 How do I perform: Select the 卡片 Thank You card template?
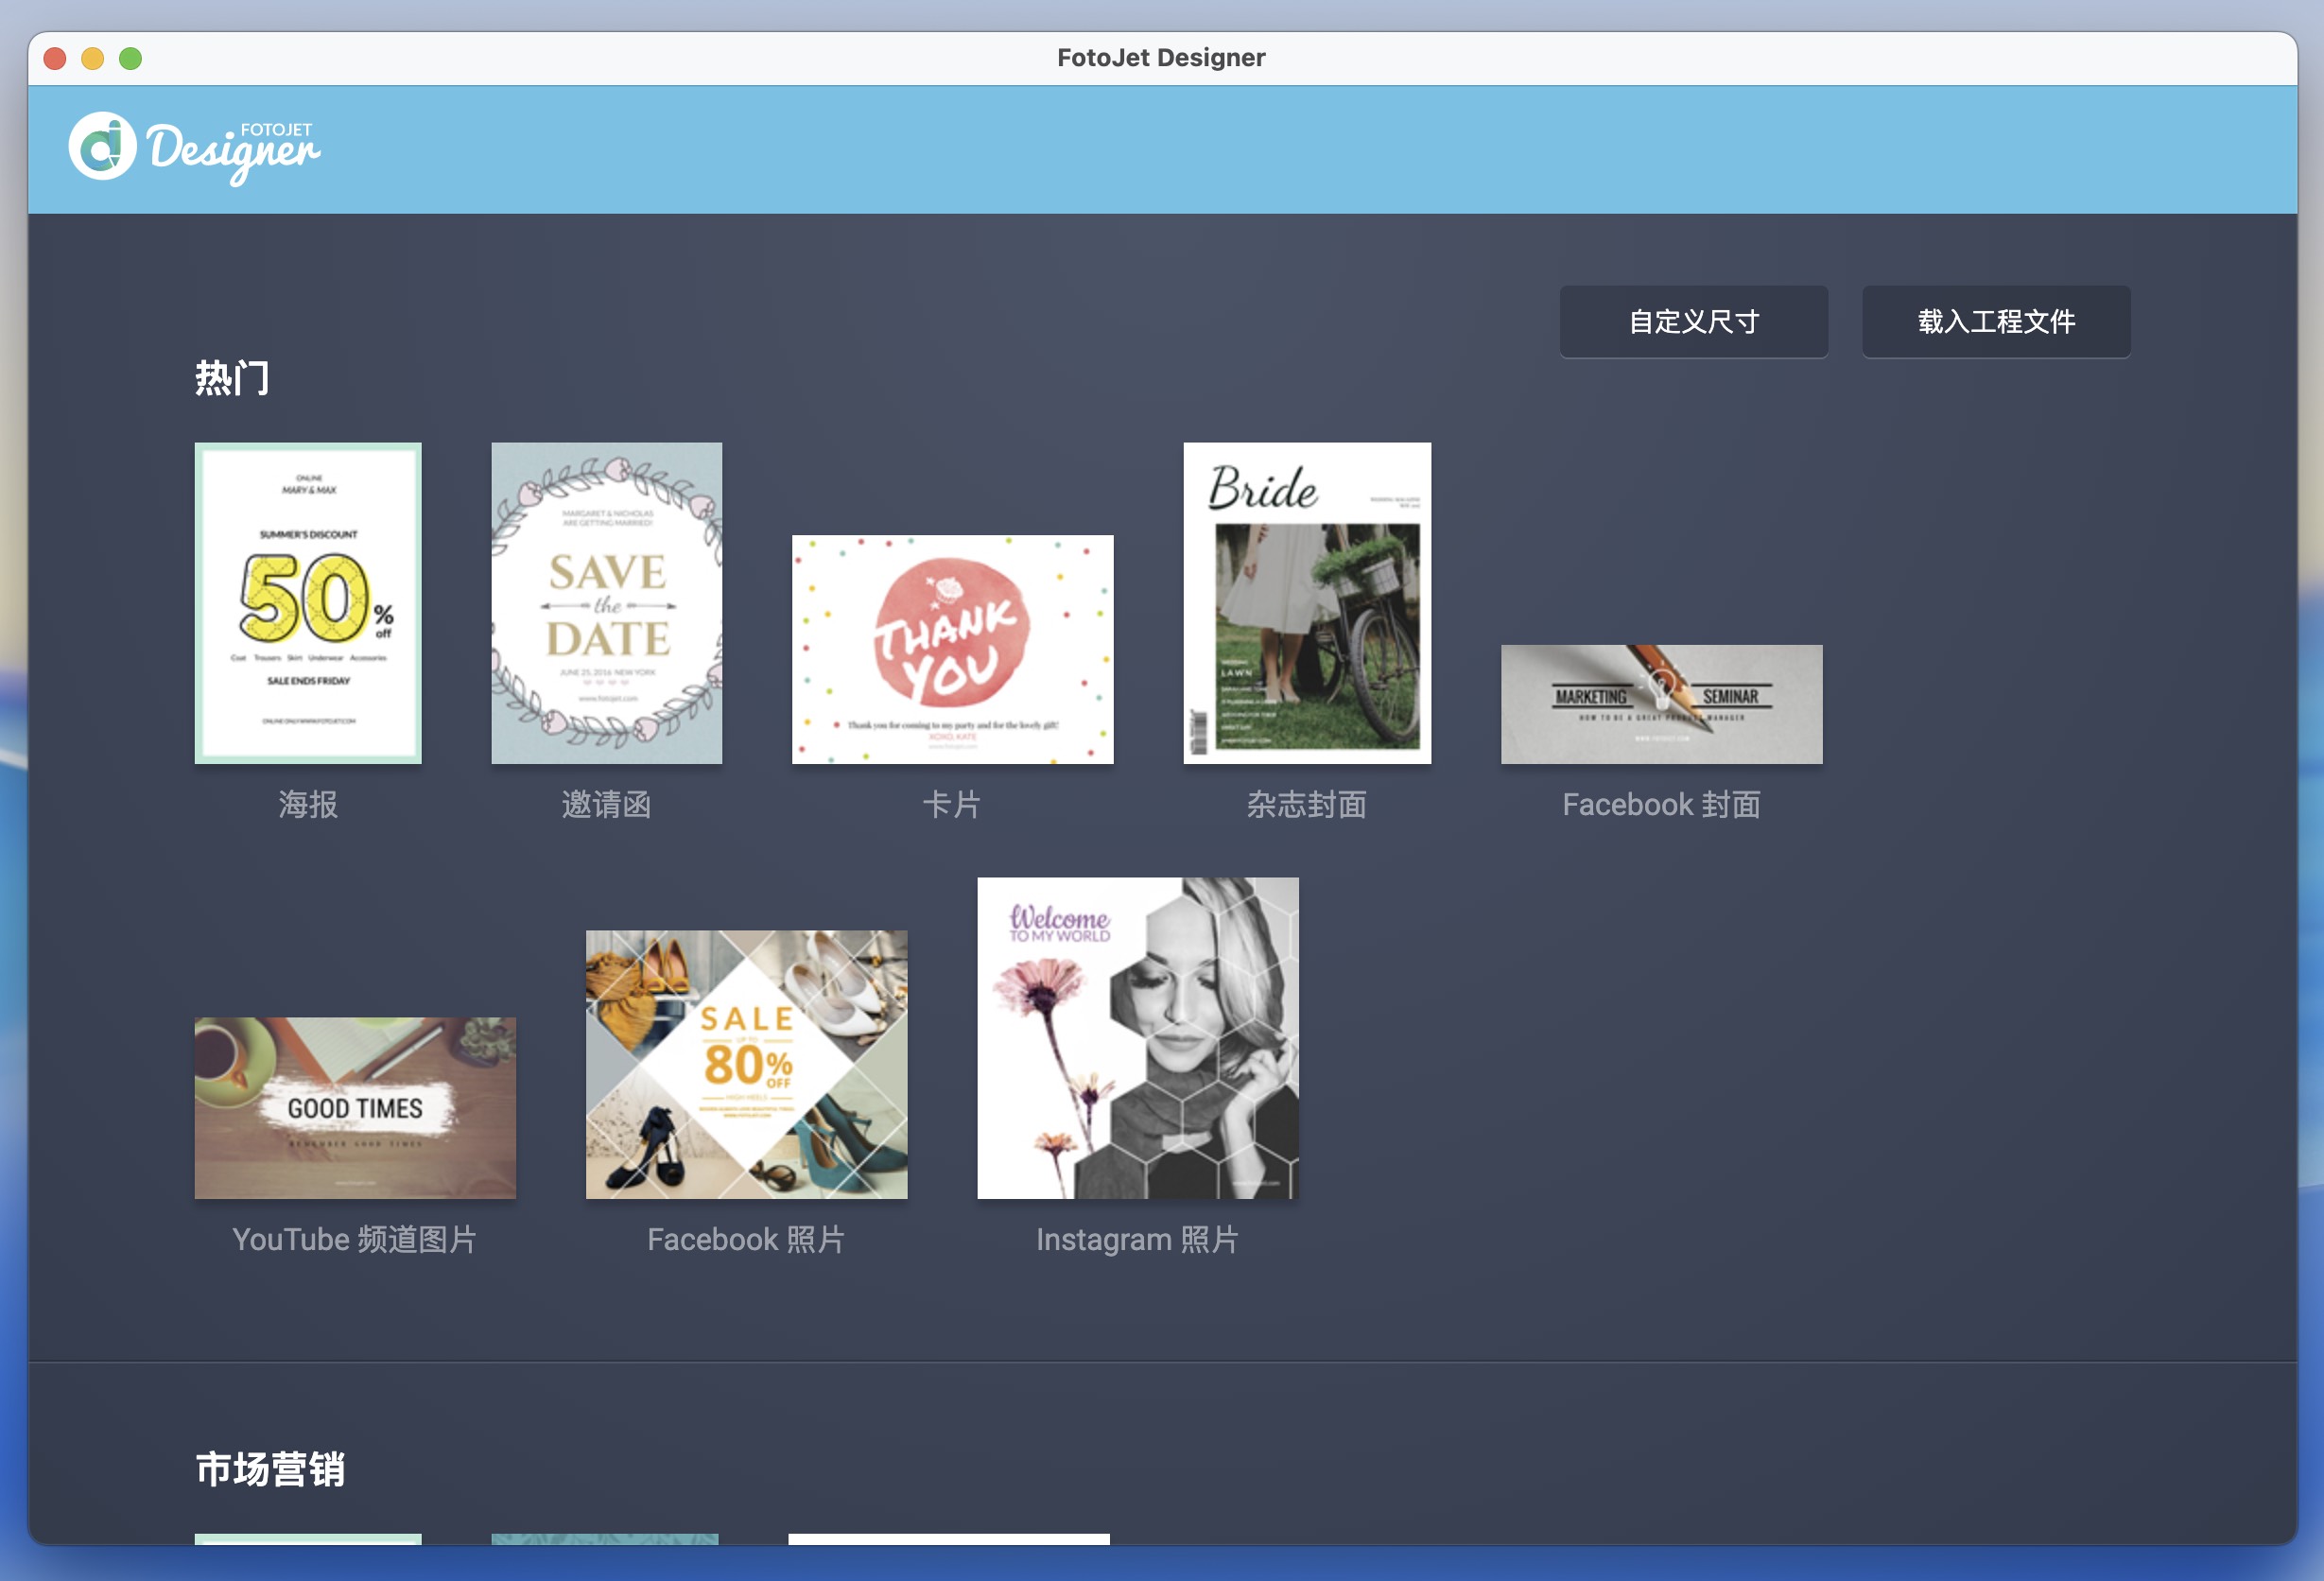pos(951,649)
